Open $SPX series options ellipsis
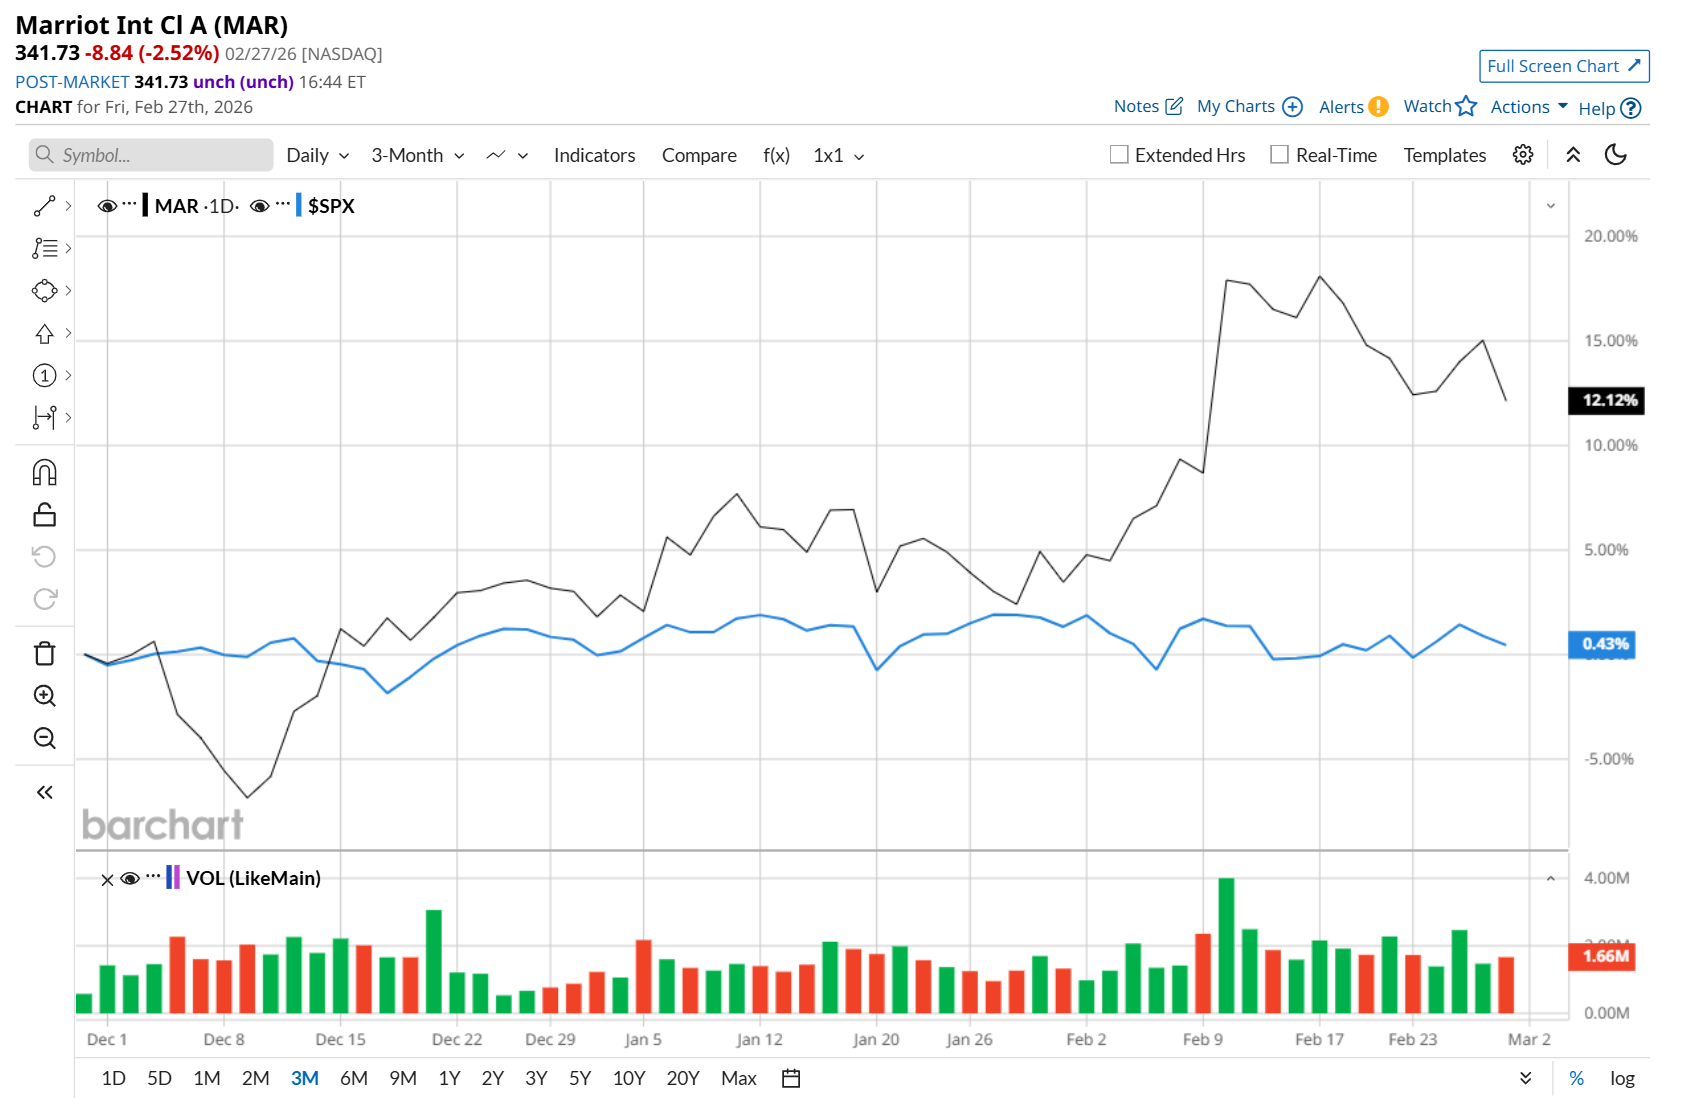1687x1111 pixels. pyautogui.click(x=283, y=205)
